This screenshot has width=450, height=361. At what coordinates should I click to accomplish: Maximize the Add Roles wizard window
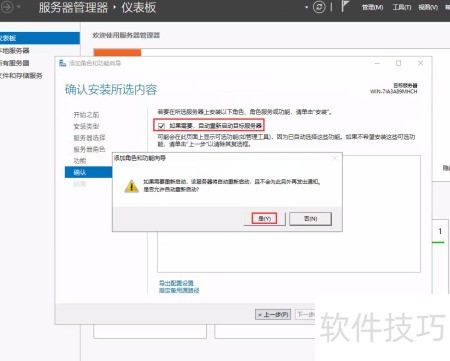click(399, 63)
